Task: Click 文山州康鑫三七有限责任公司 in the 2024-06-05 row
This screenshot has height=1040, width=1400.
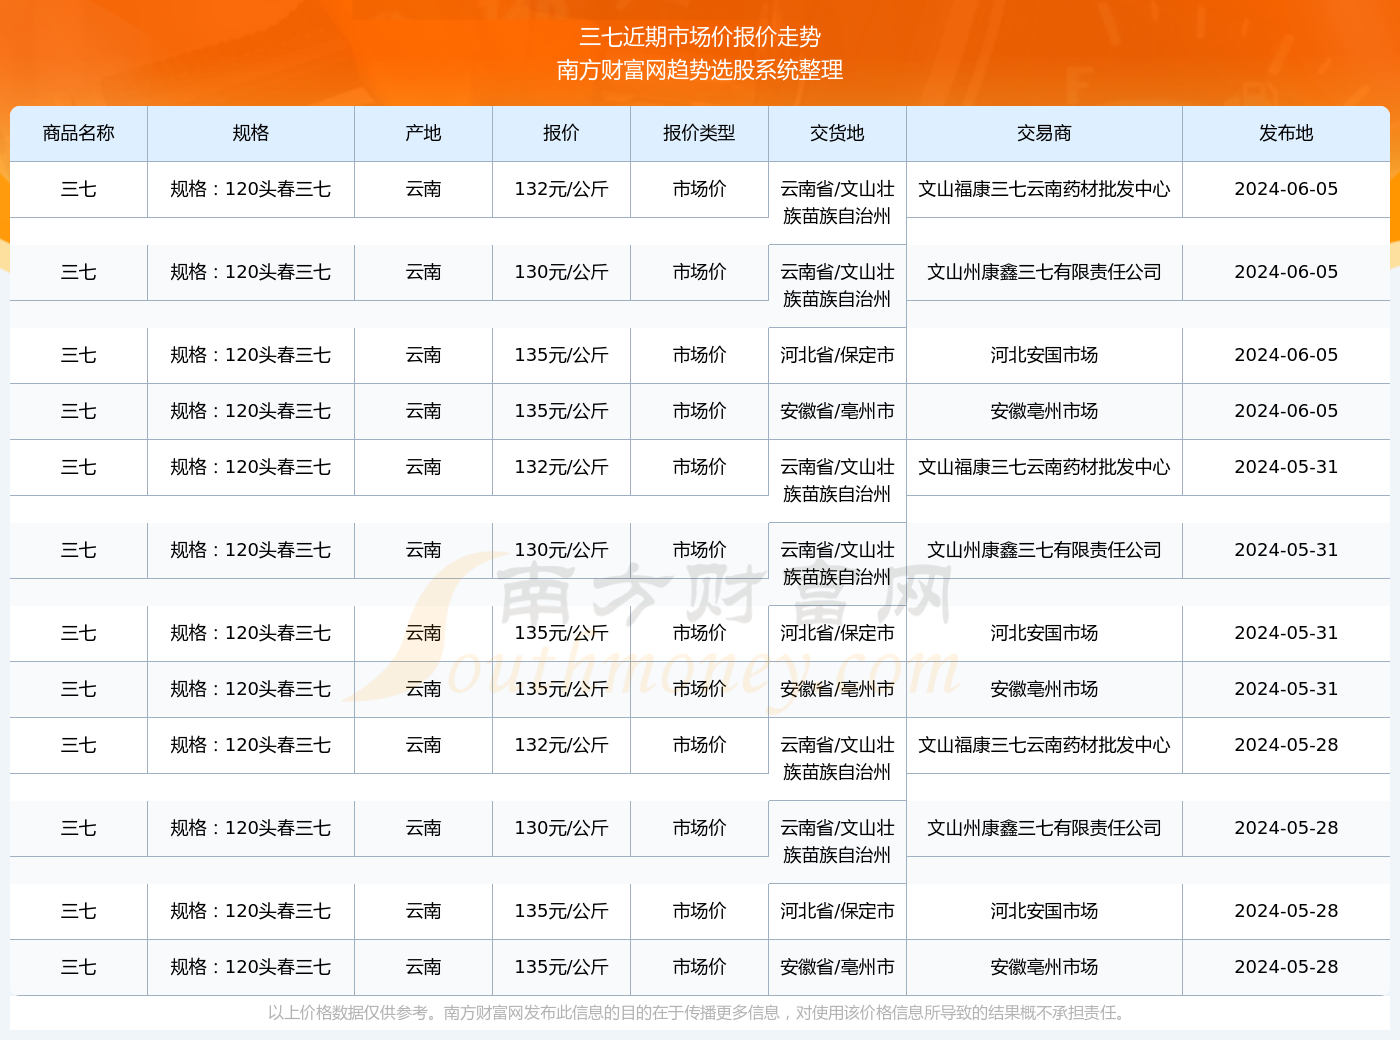Action: click(x=1045, y=272)
